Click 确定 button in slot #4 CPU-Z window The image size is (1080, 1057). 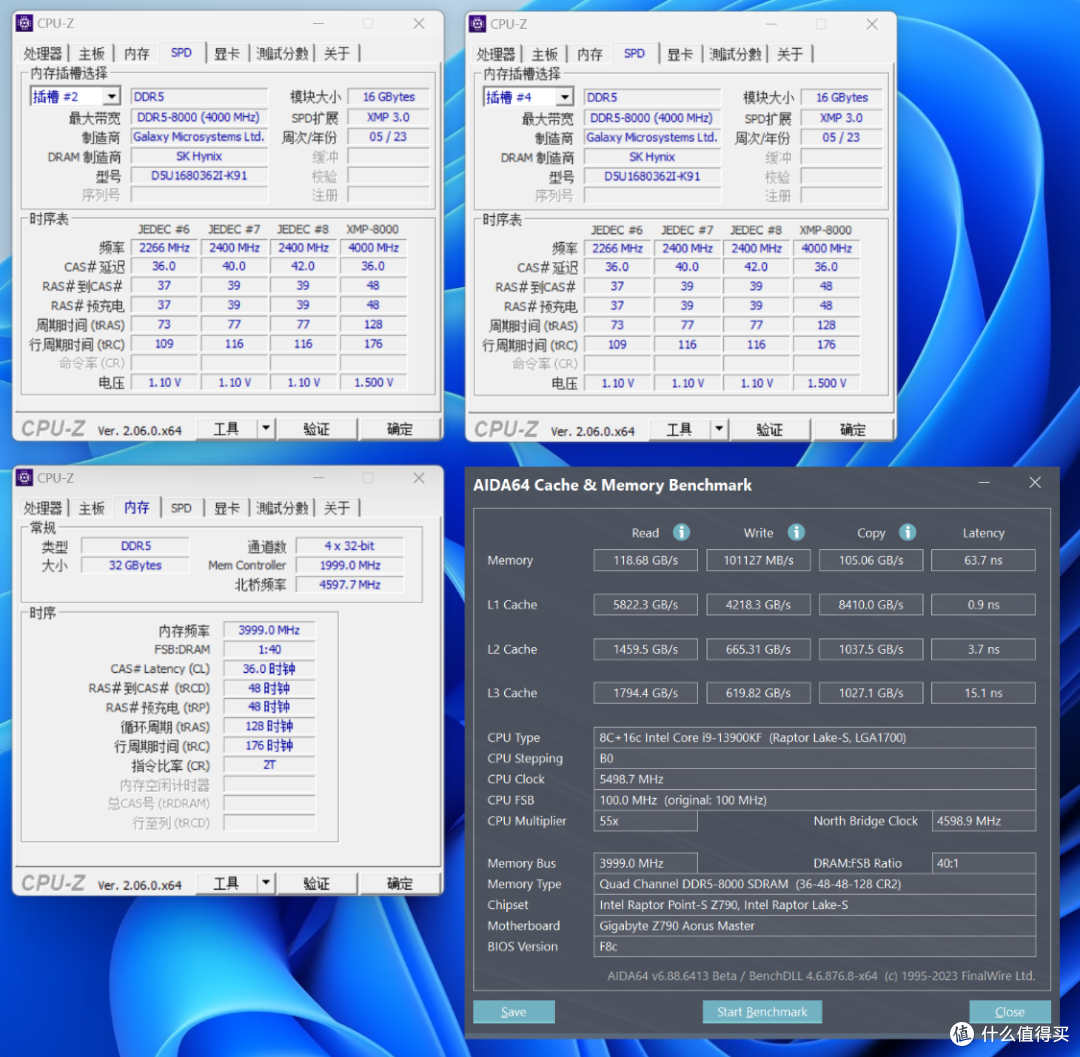point(853,429)
